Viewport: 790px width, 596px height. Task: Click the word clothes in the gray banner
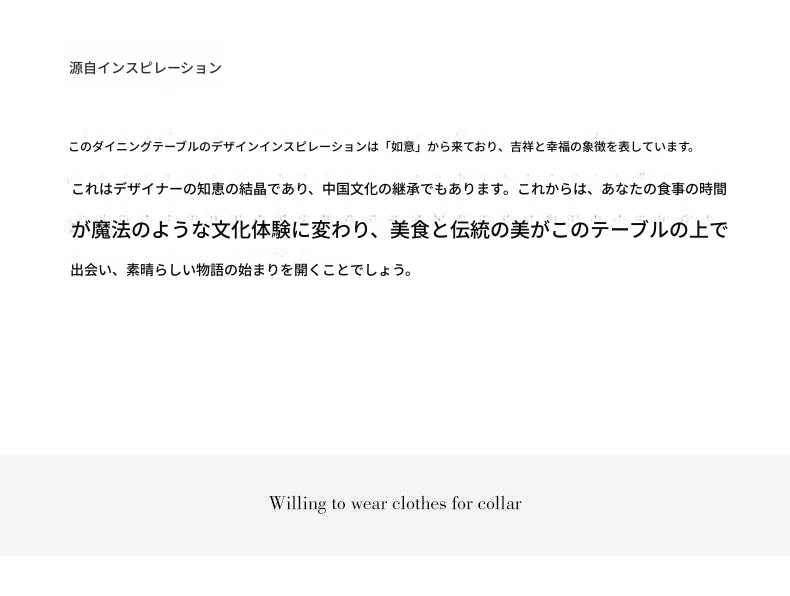click(x=419, y=503)
